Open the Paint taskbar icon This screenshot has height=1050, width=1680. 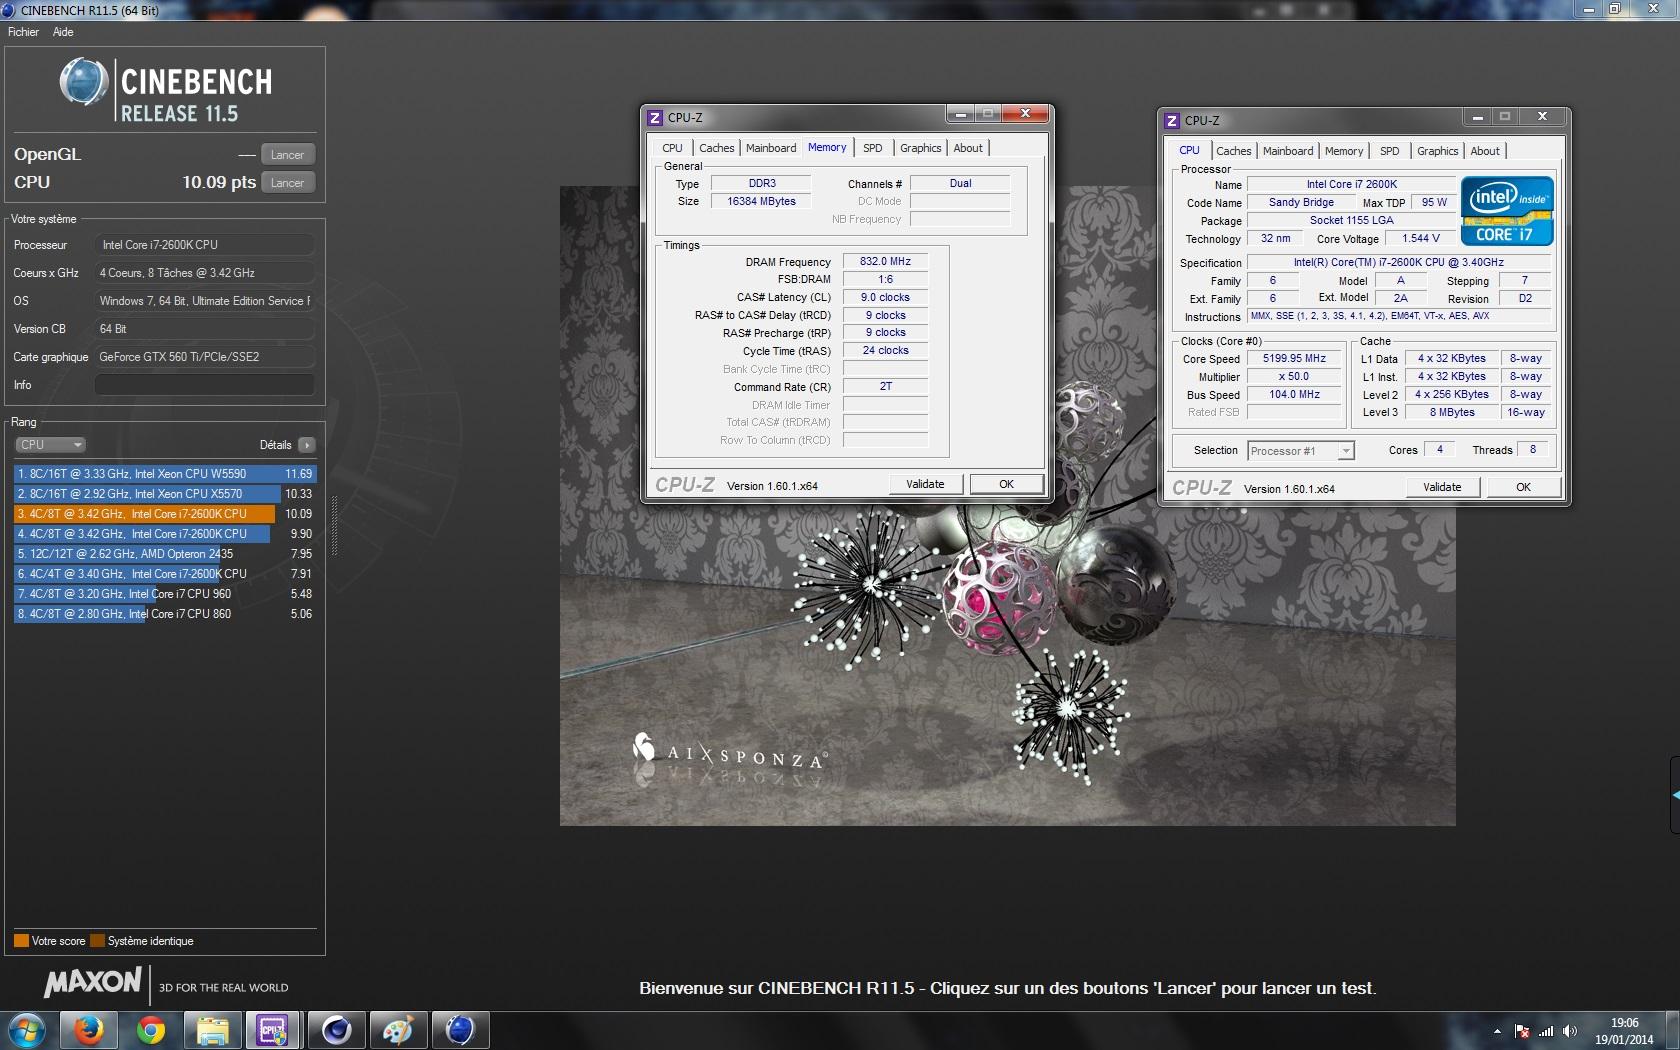(398, 1030)
